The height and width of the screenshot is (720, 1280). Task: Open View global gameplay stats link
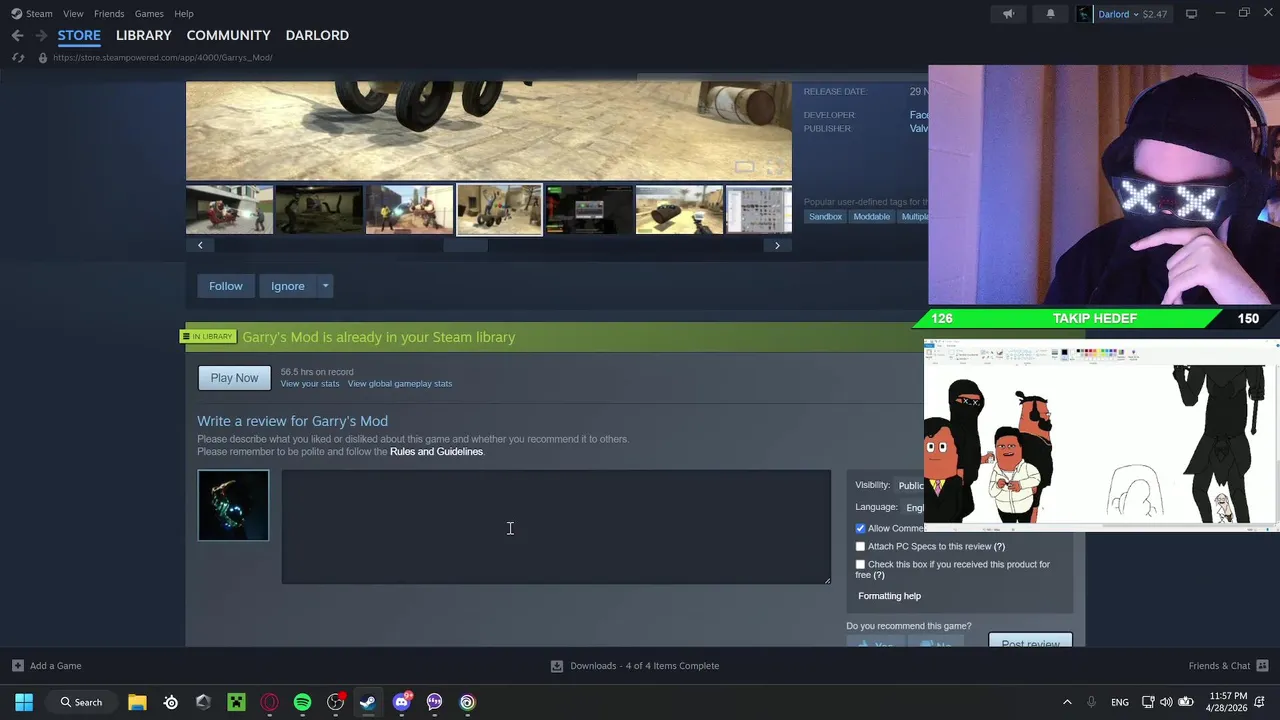coord(400,384)
